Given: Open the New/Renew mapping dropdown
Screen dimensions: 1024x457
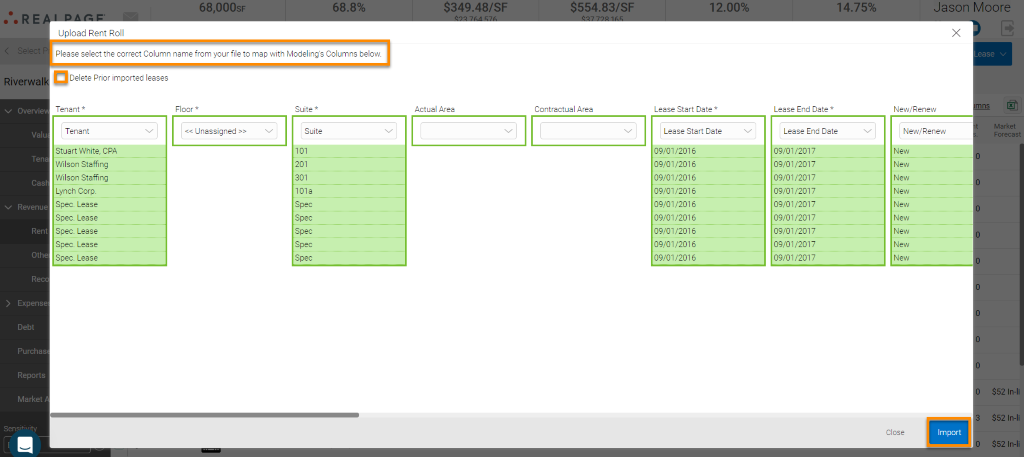Looking at the screenshot, I should point(934,131).
